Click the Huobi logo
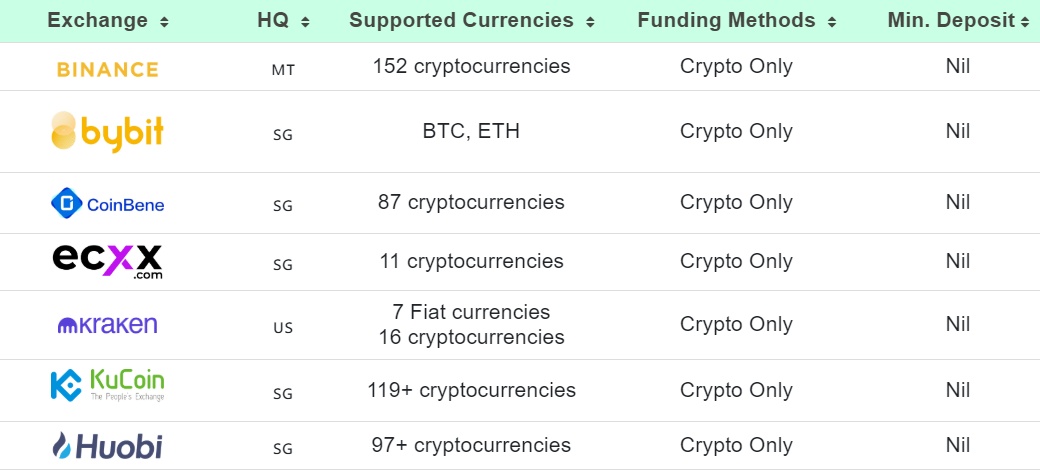Viewport: 1040px width, 471px height. tap(107, 446)
